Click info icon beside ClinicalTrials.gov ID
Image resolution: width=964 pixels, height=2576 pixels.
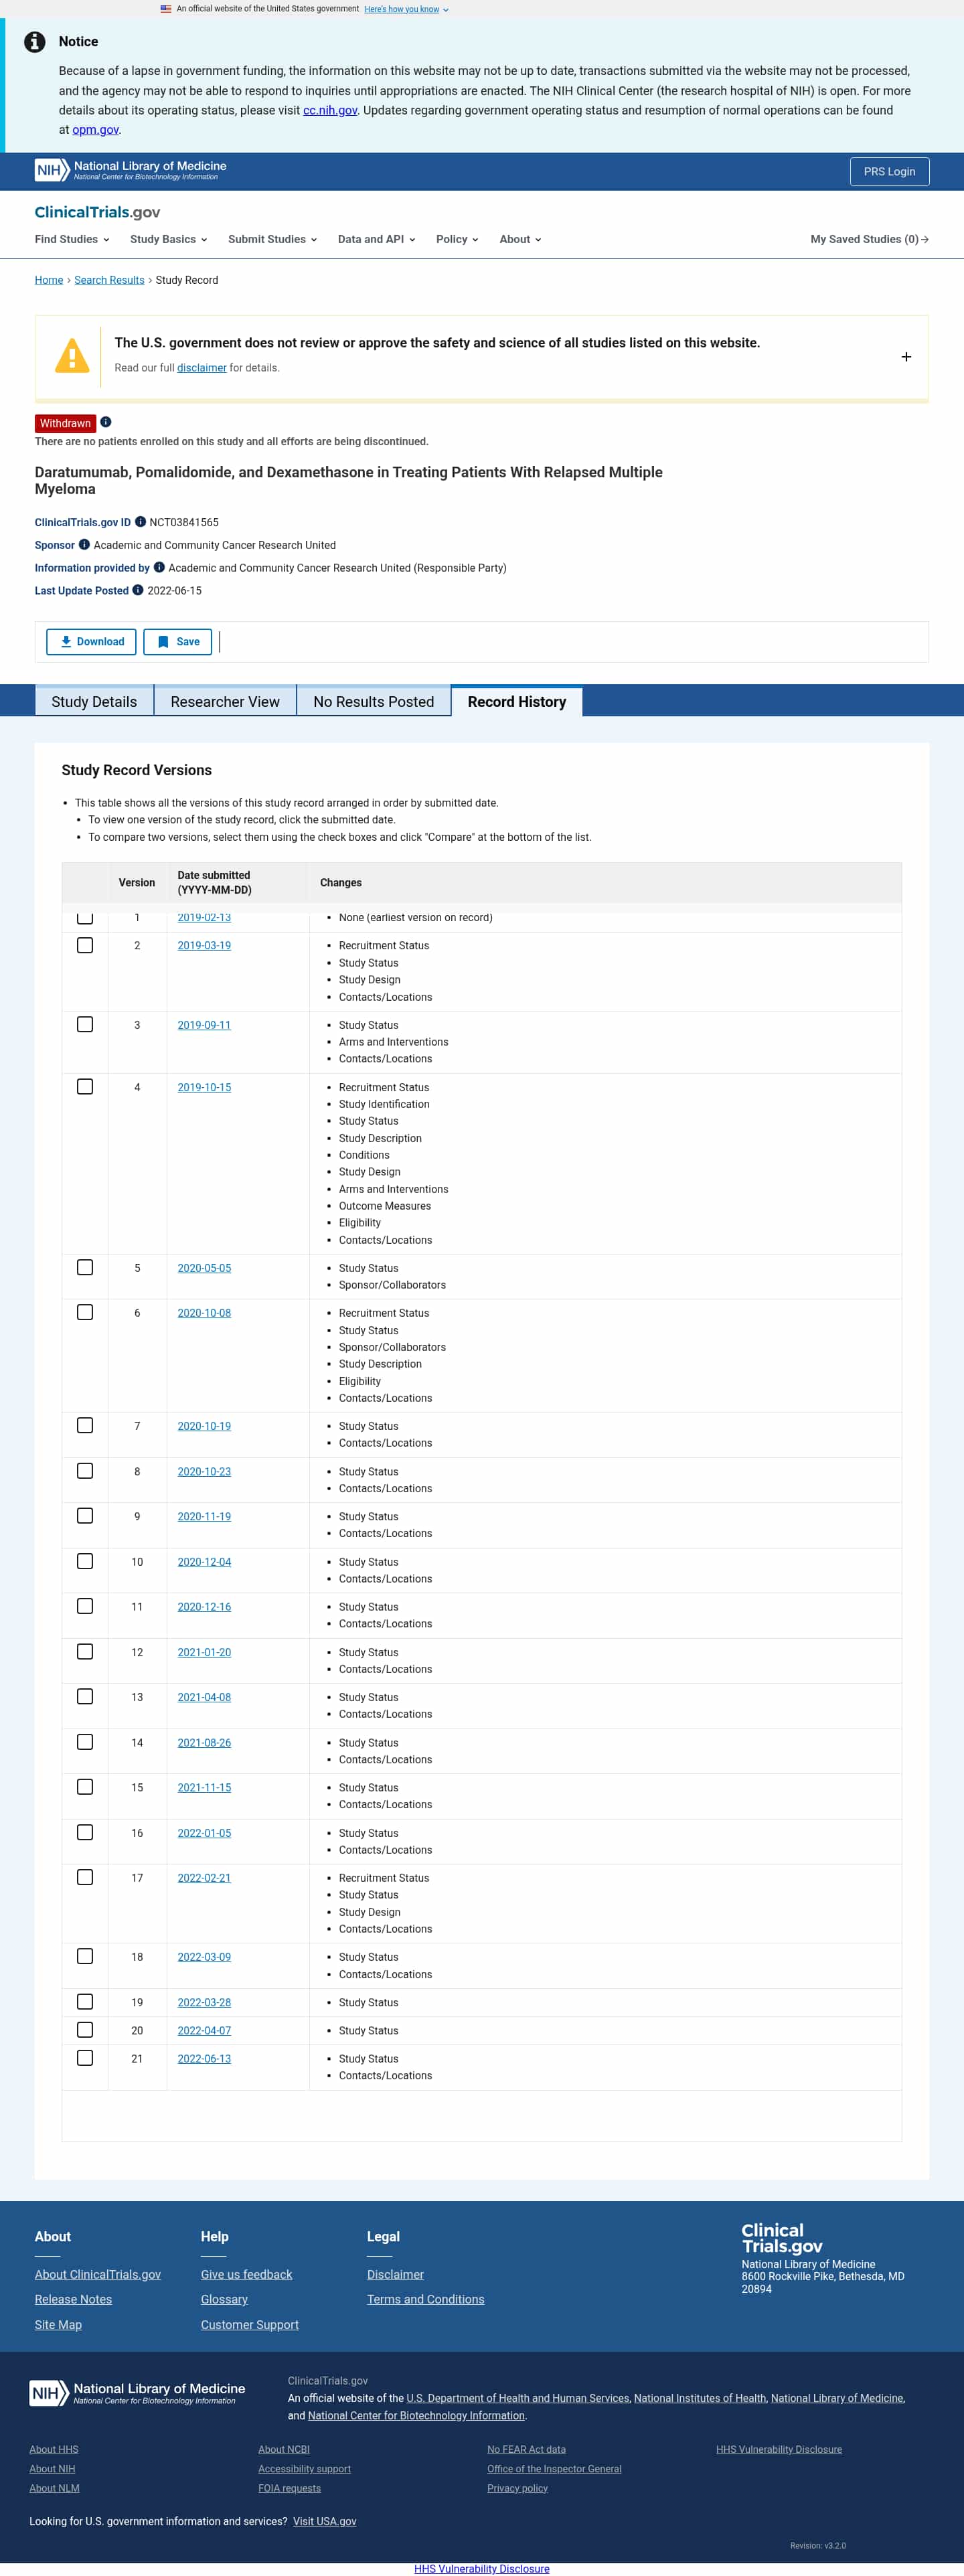point(140,522)
